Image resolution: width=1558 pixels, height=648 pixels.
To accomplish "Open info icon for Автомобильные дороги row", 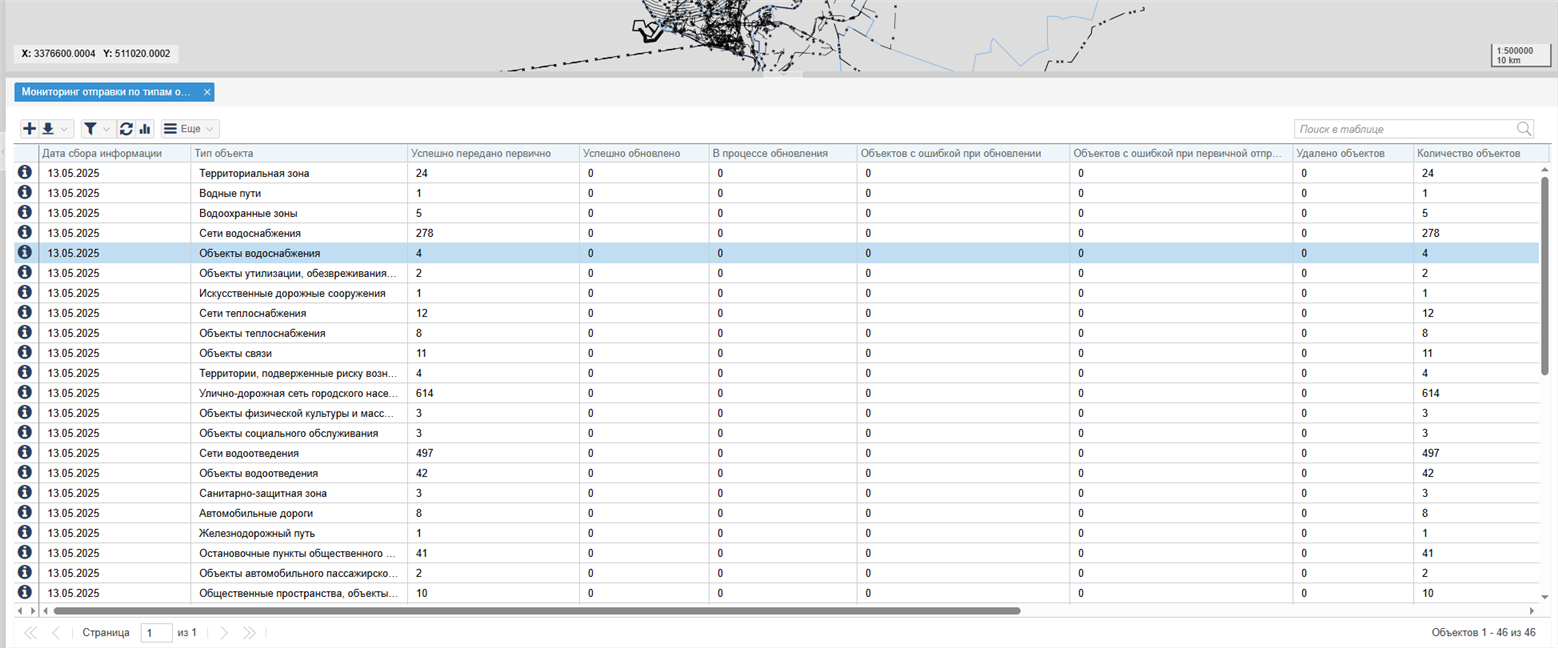I will 25,512.
